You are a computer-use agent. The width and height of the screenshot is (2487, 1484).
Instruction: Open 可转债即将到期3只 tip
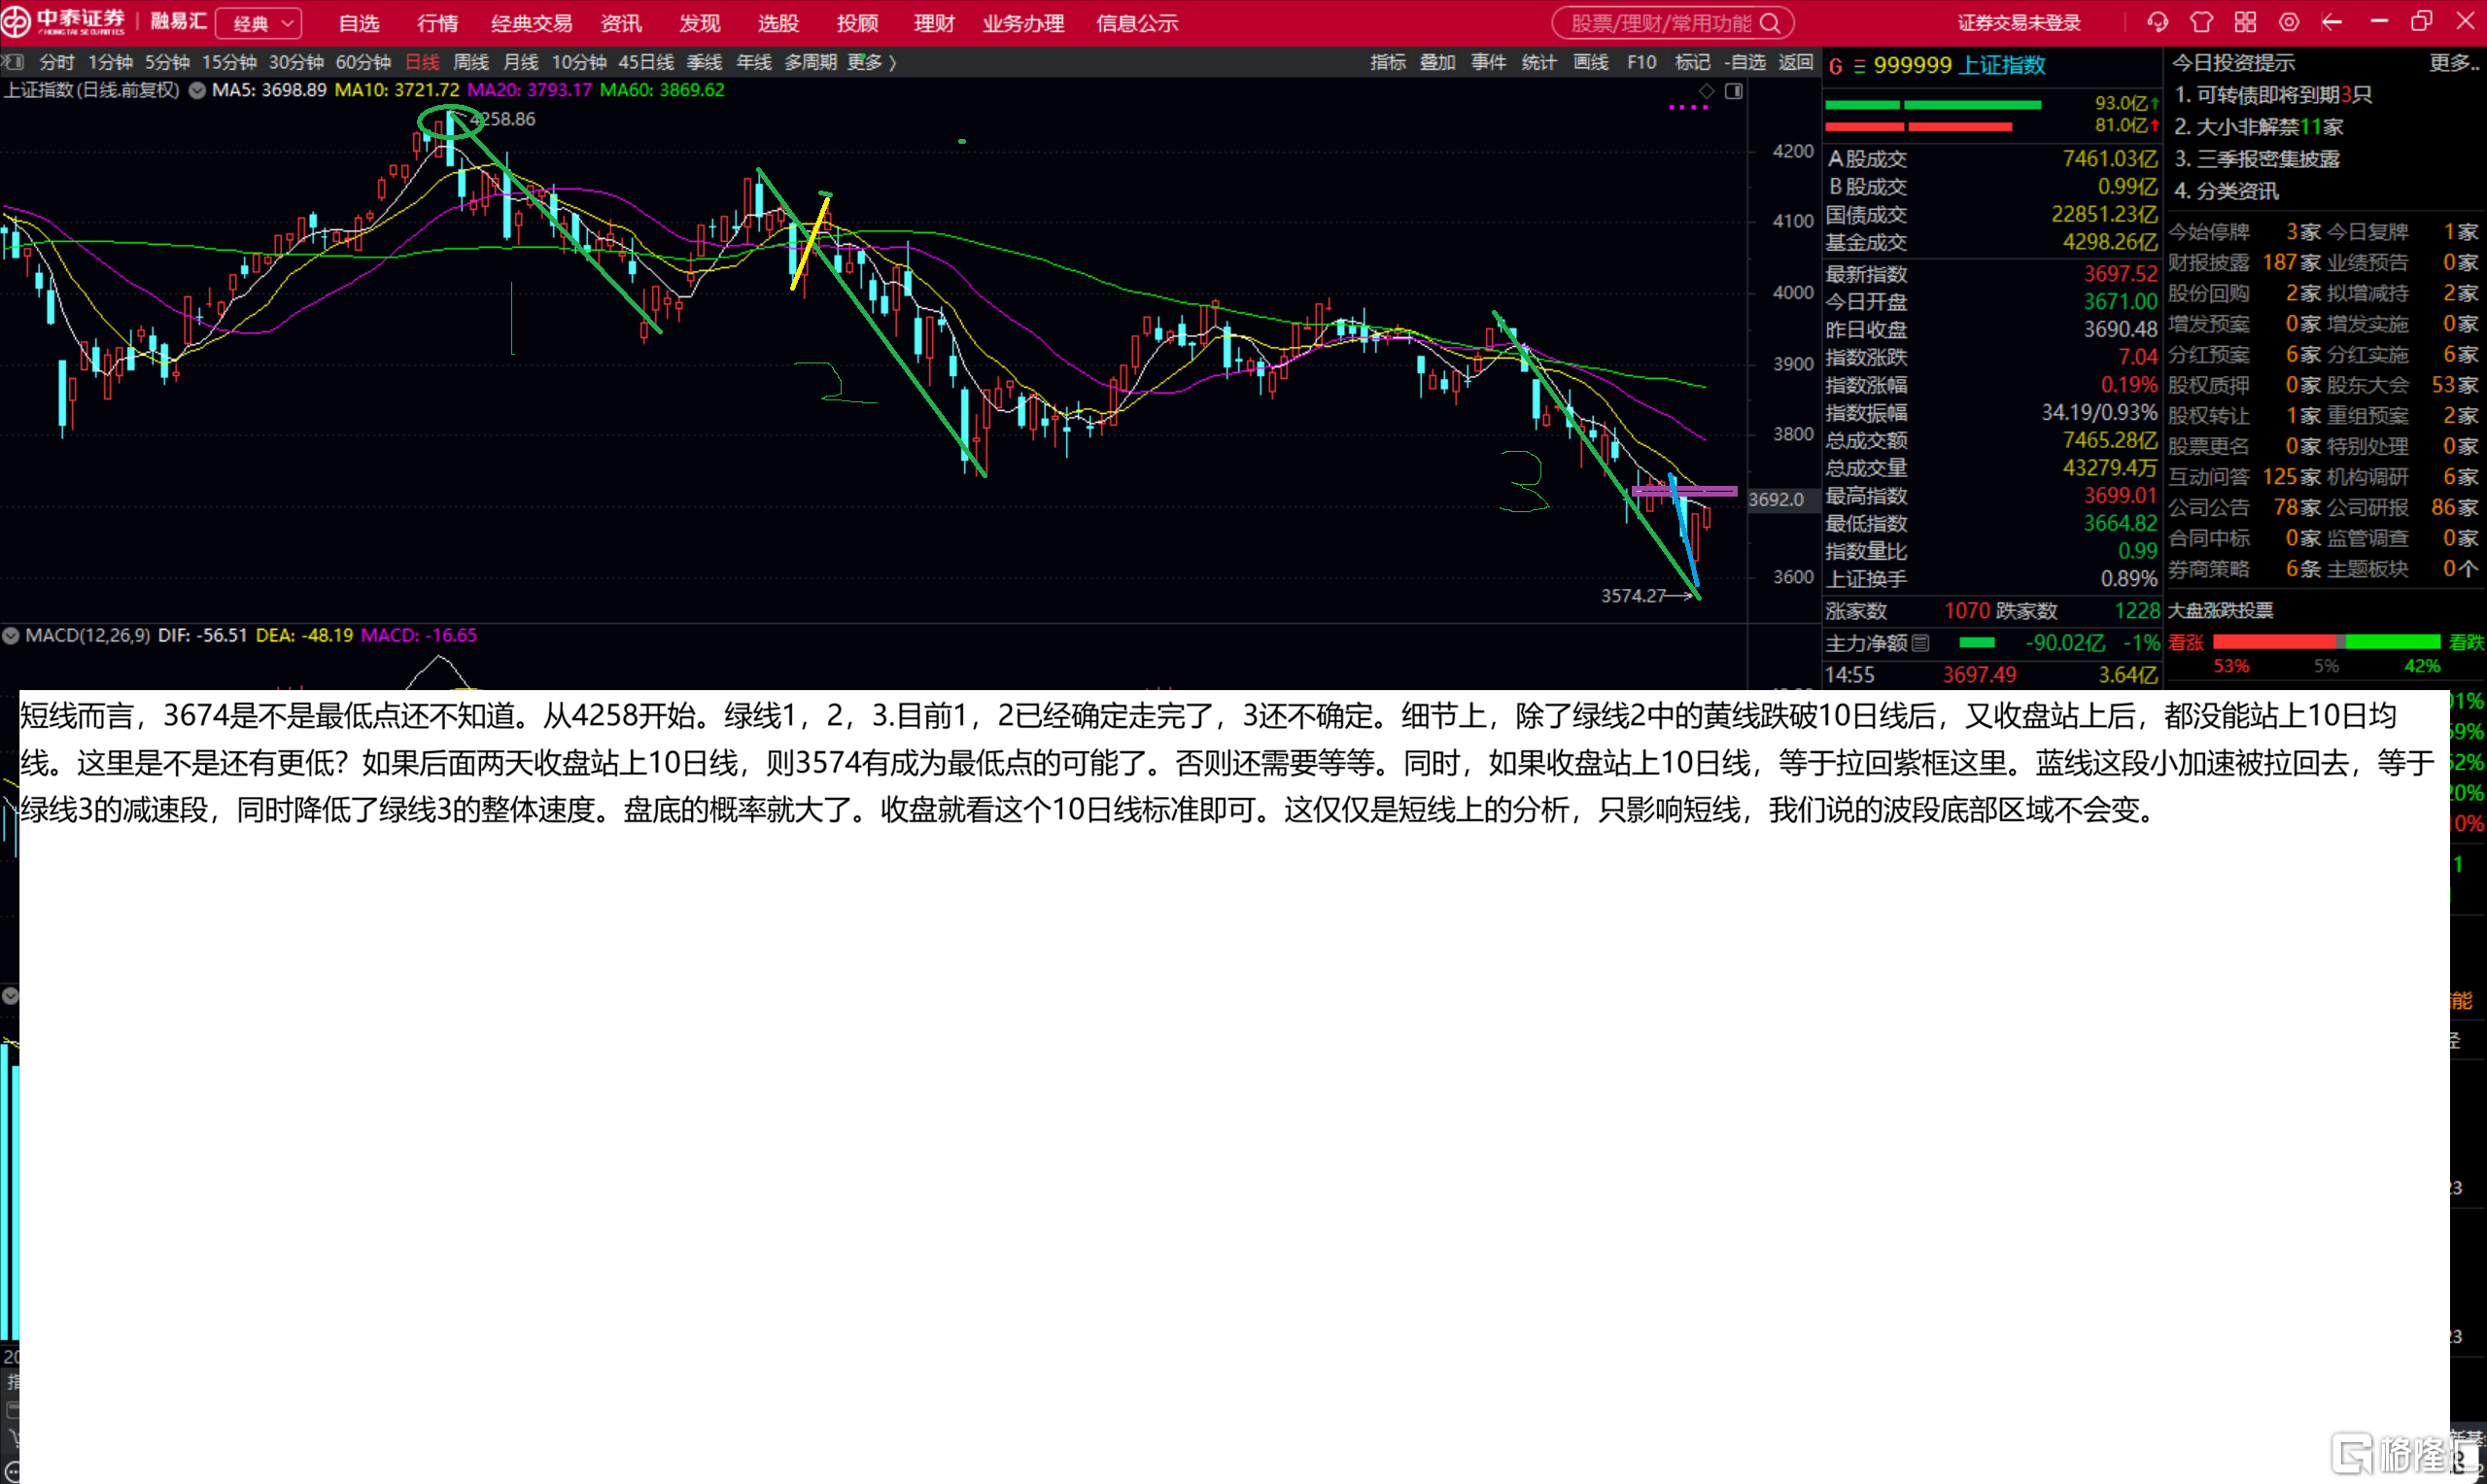pyautogui.click(x=2273, y=95)
